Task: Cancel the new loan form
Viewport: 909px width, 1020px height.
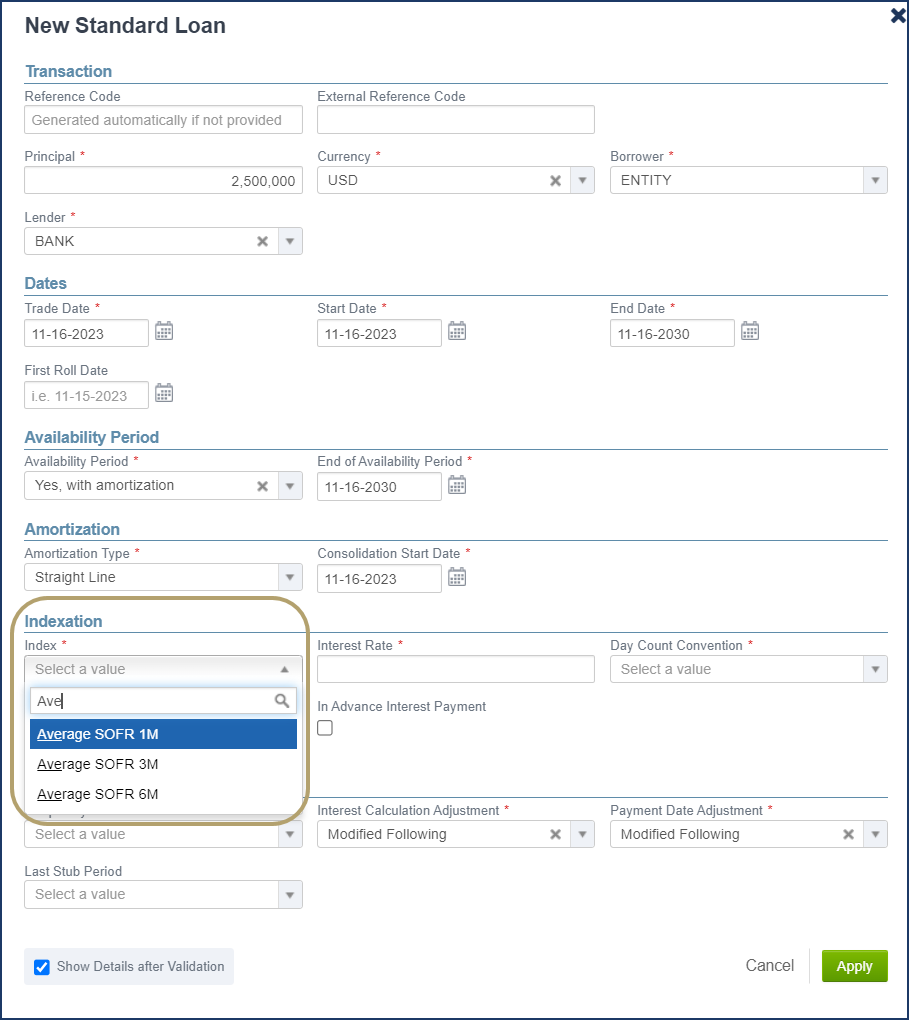Action: [769, 966]
